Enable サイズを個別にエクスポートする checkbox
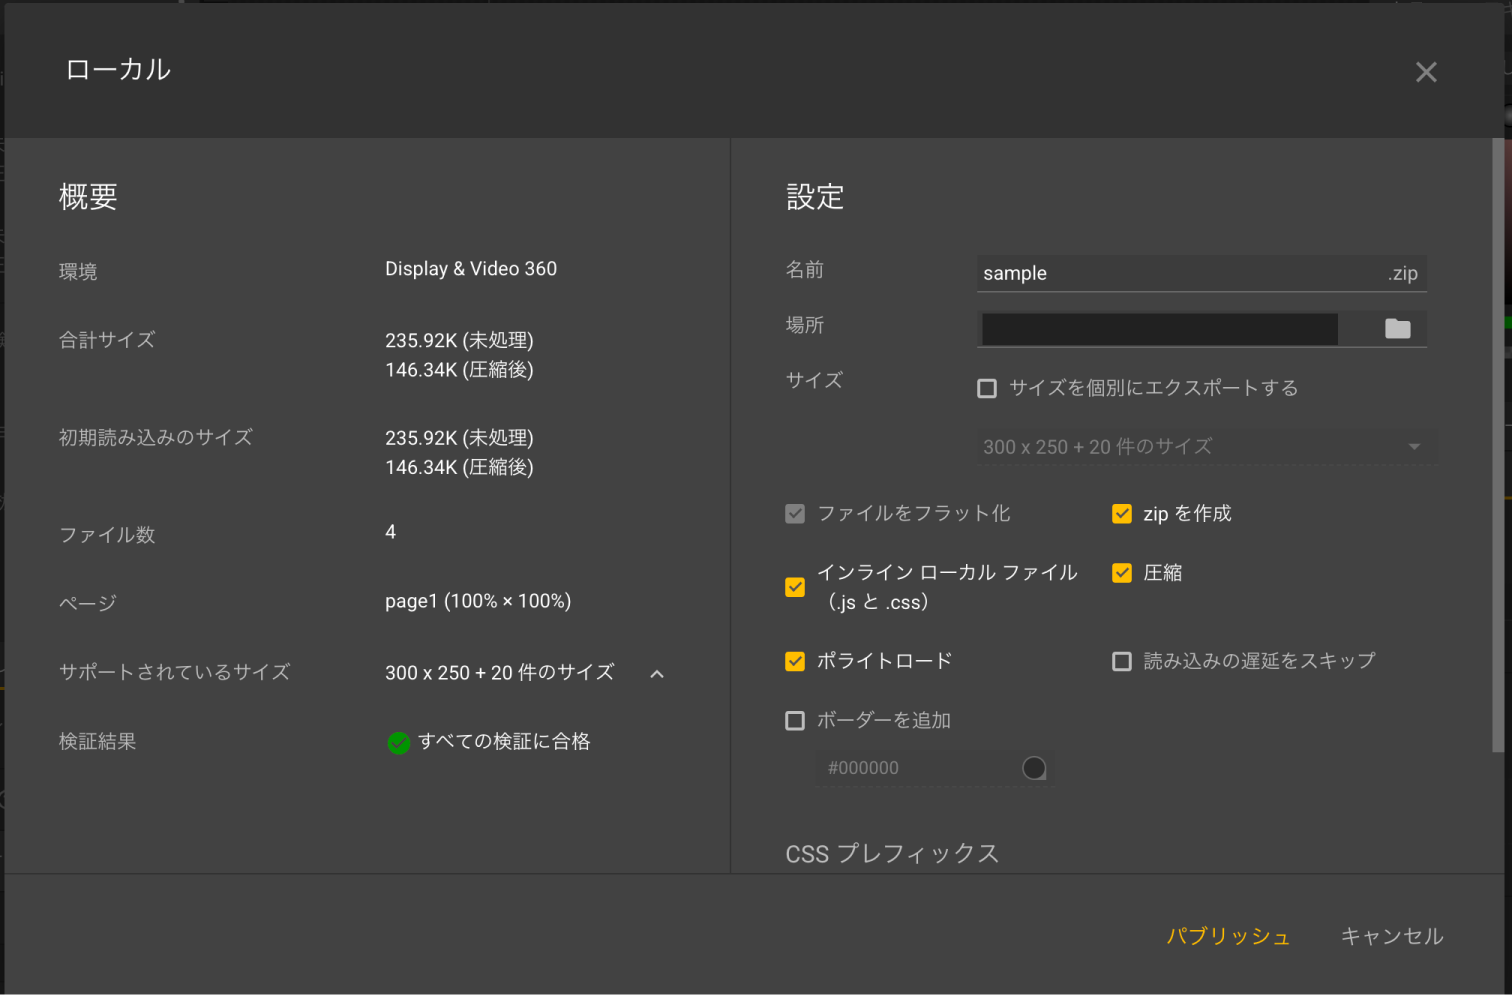 987,388
